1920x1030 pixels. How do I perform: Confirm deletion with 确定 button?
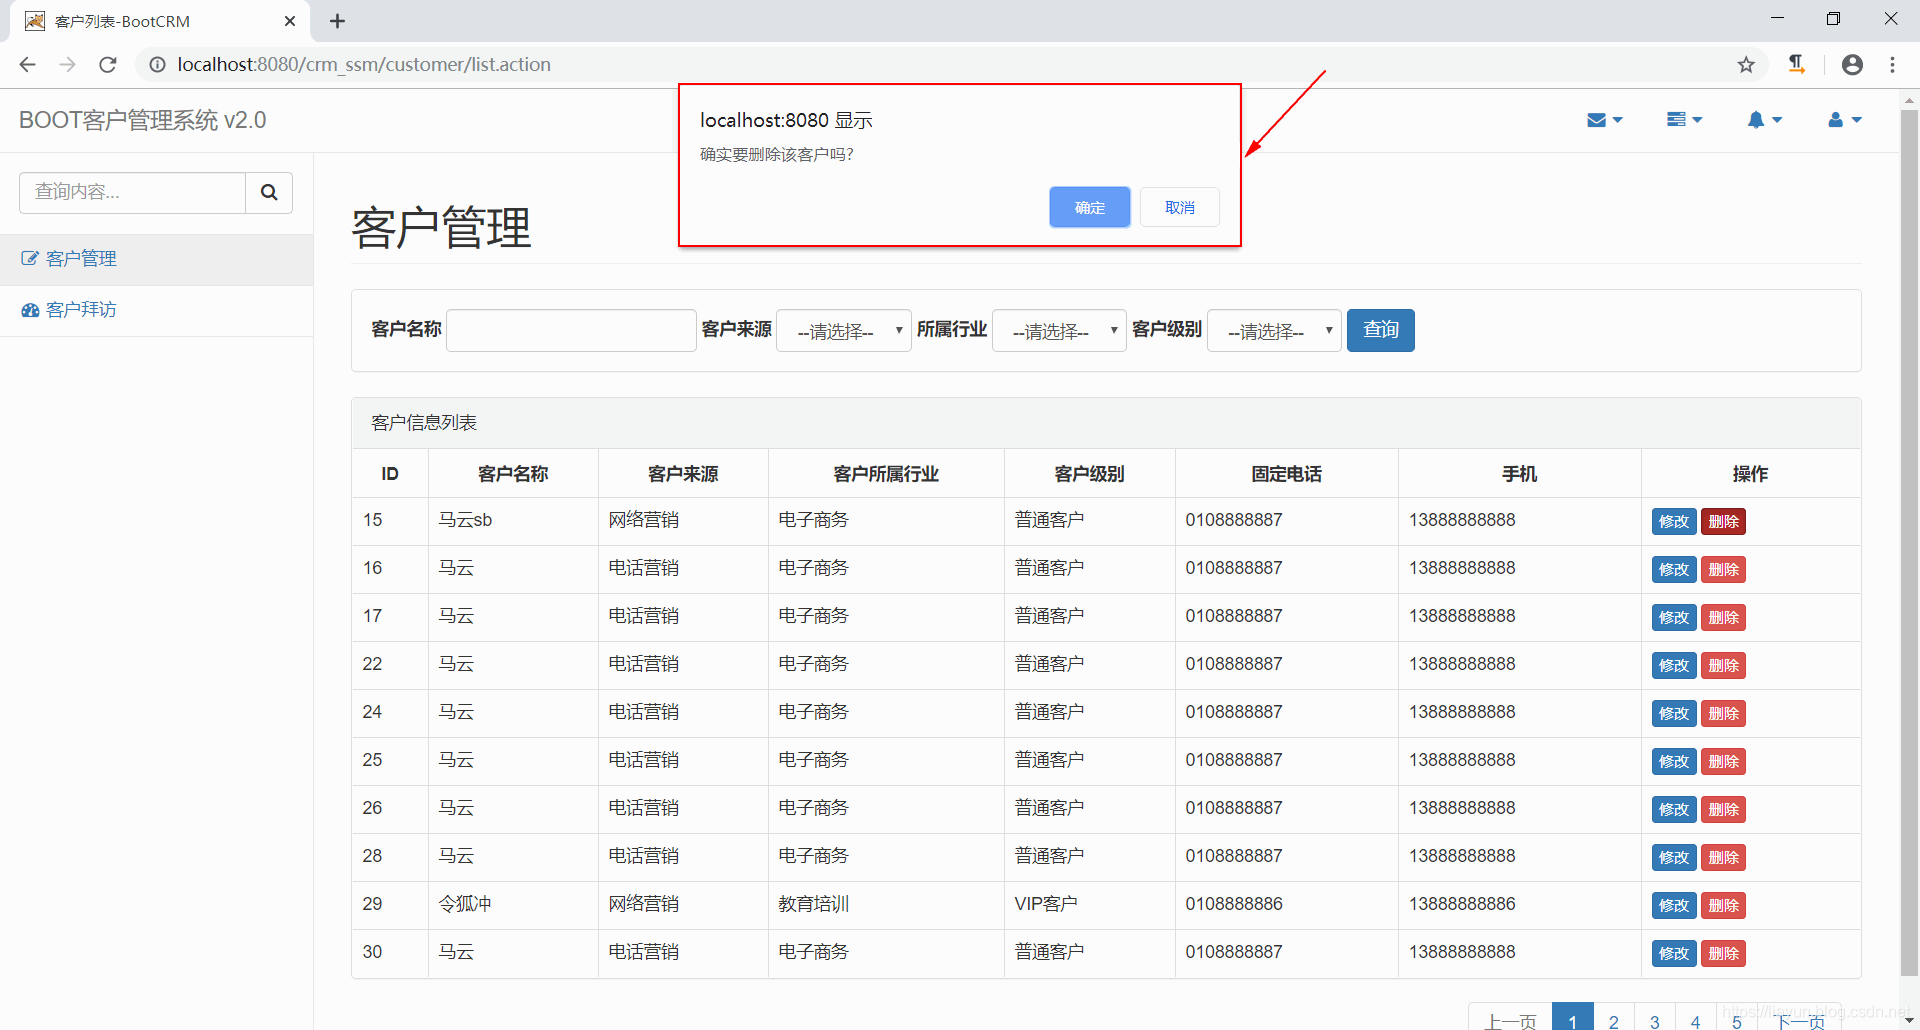[1089, 207]
